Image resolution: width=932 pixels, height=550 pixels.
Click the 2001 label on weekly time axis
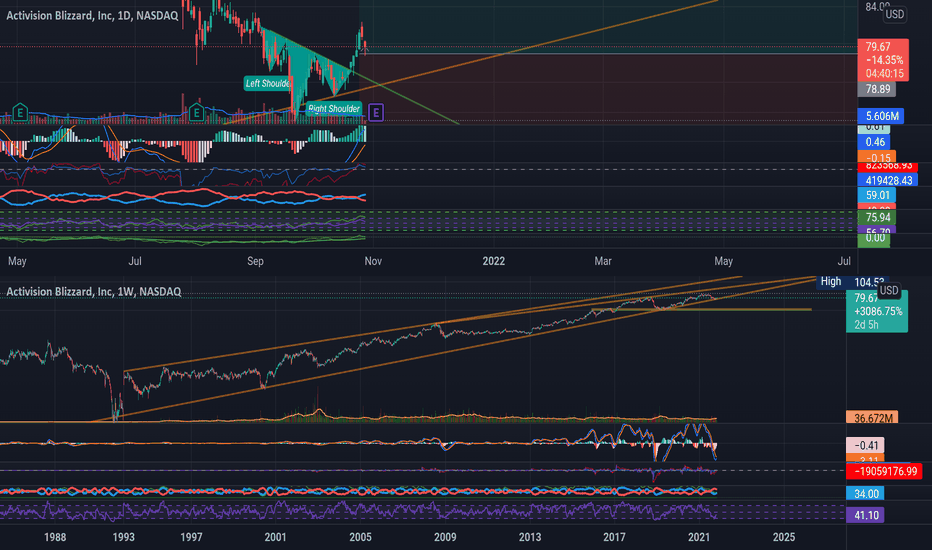[x=275, y=537]
